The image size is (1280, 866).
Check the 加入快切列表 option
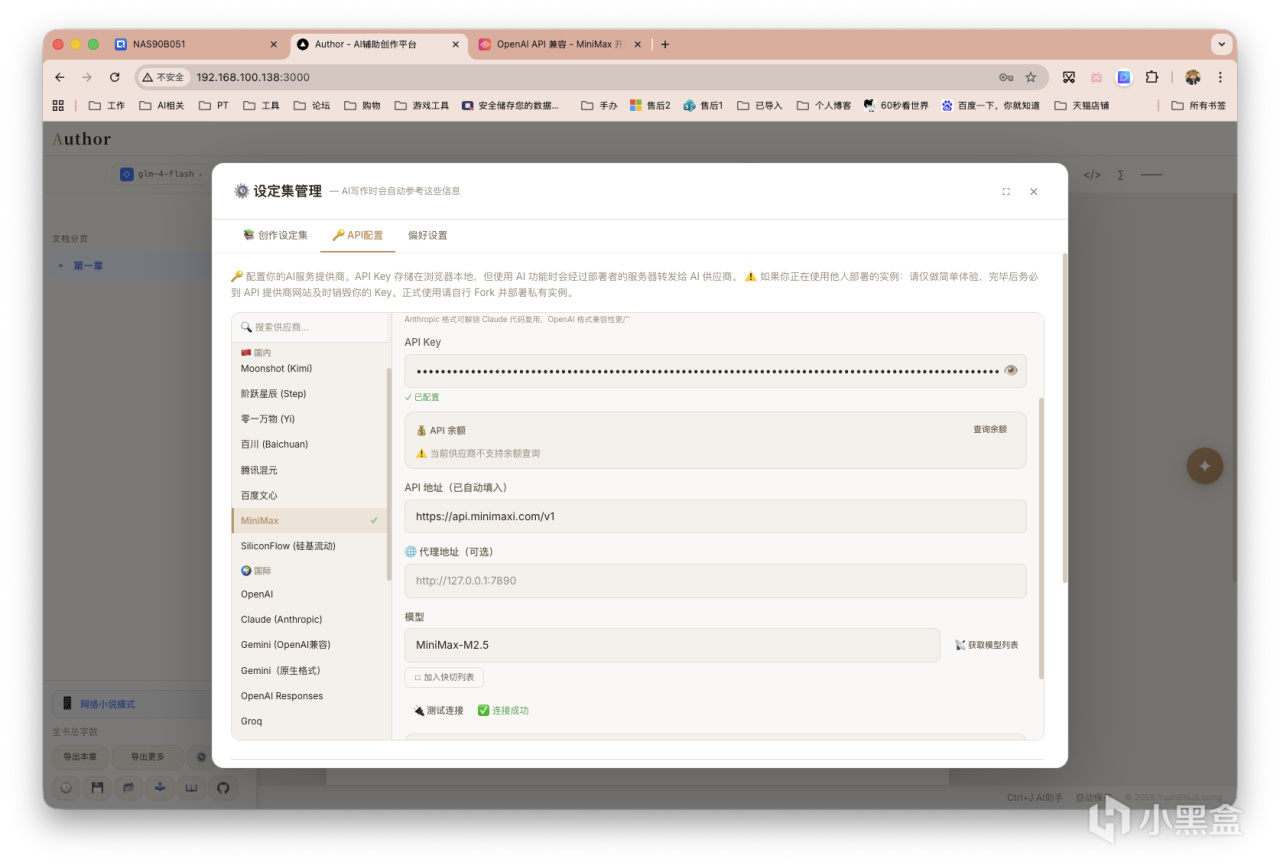point(444,677)
